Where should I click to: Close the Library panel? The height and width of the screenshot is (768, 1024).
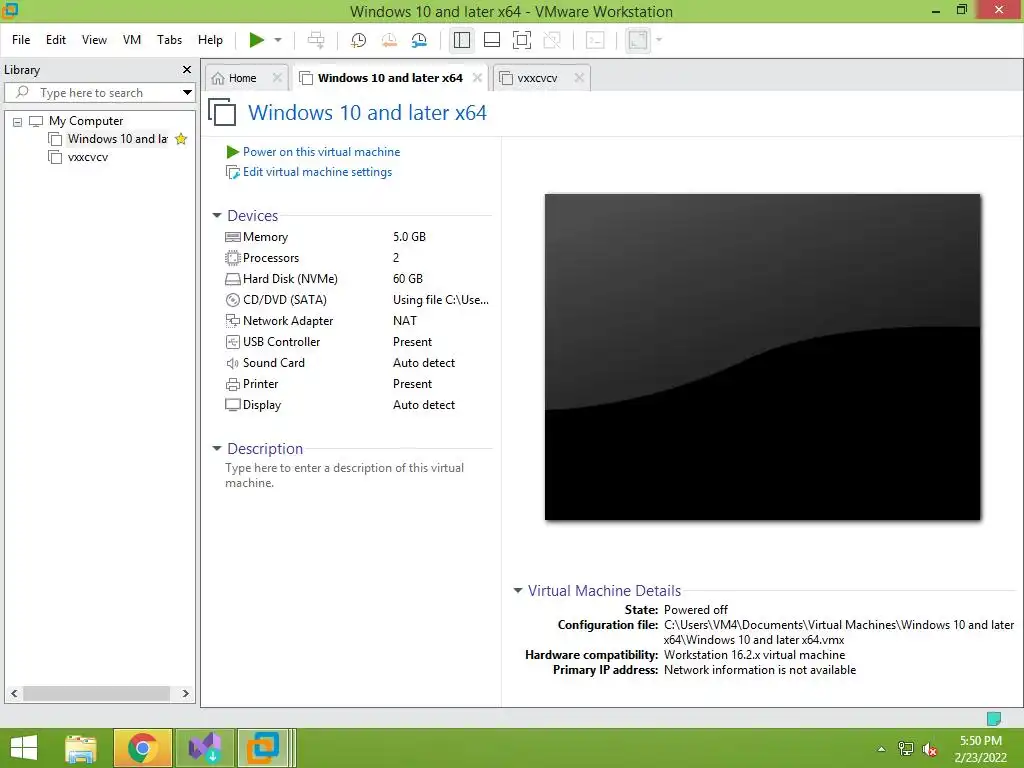pyautogui.click(x=187, y=69)
